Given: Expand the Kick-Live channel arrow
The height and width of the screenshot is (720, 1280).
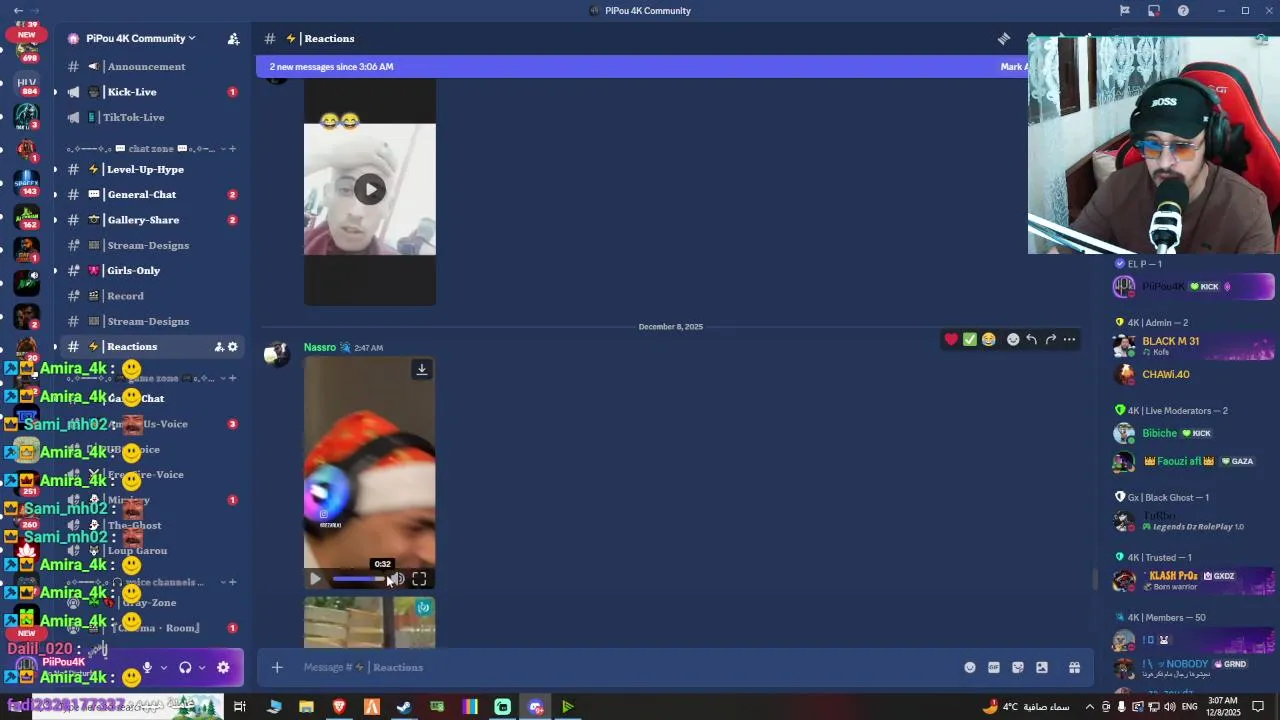Looking at the screenshot, I should [x=55, y=92].
